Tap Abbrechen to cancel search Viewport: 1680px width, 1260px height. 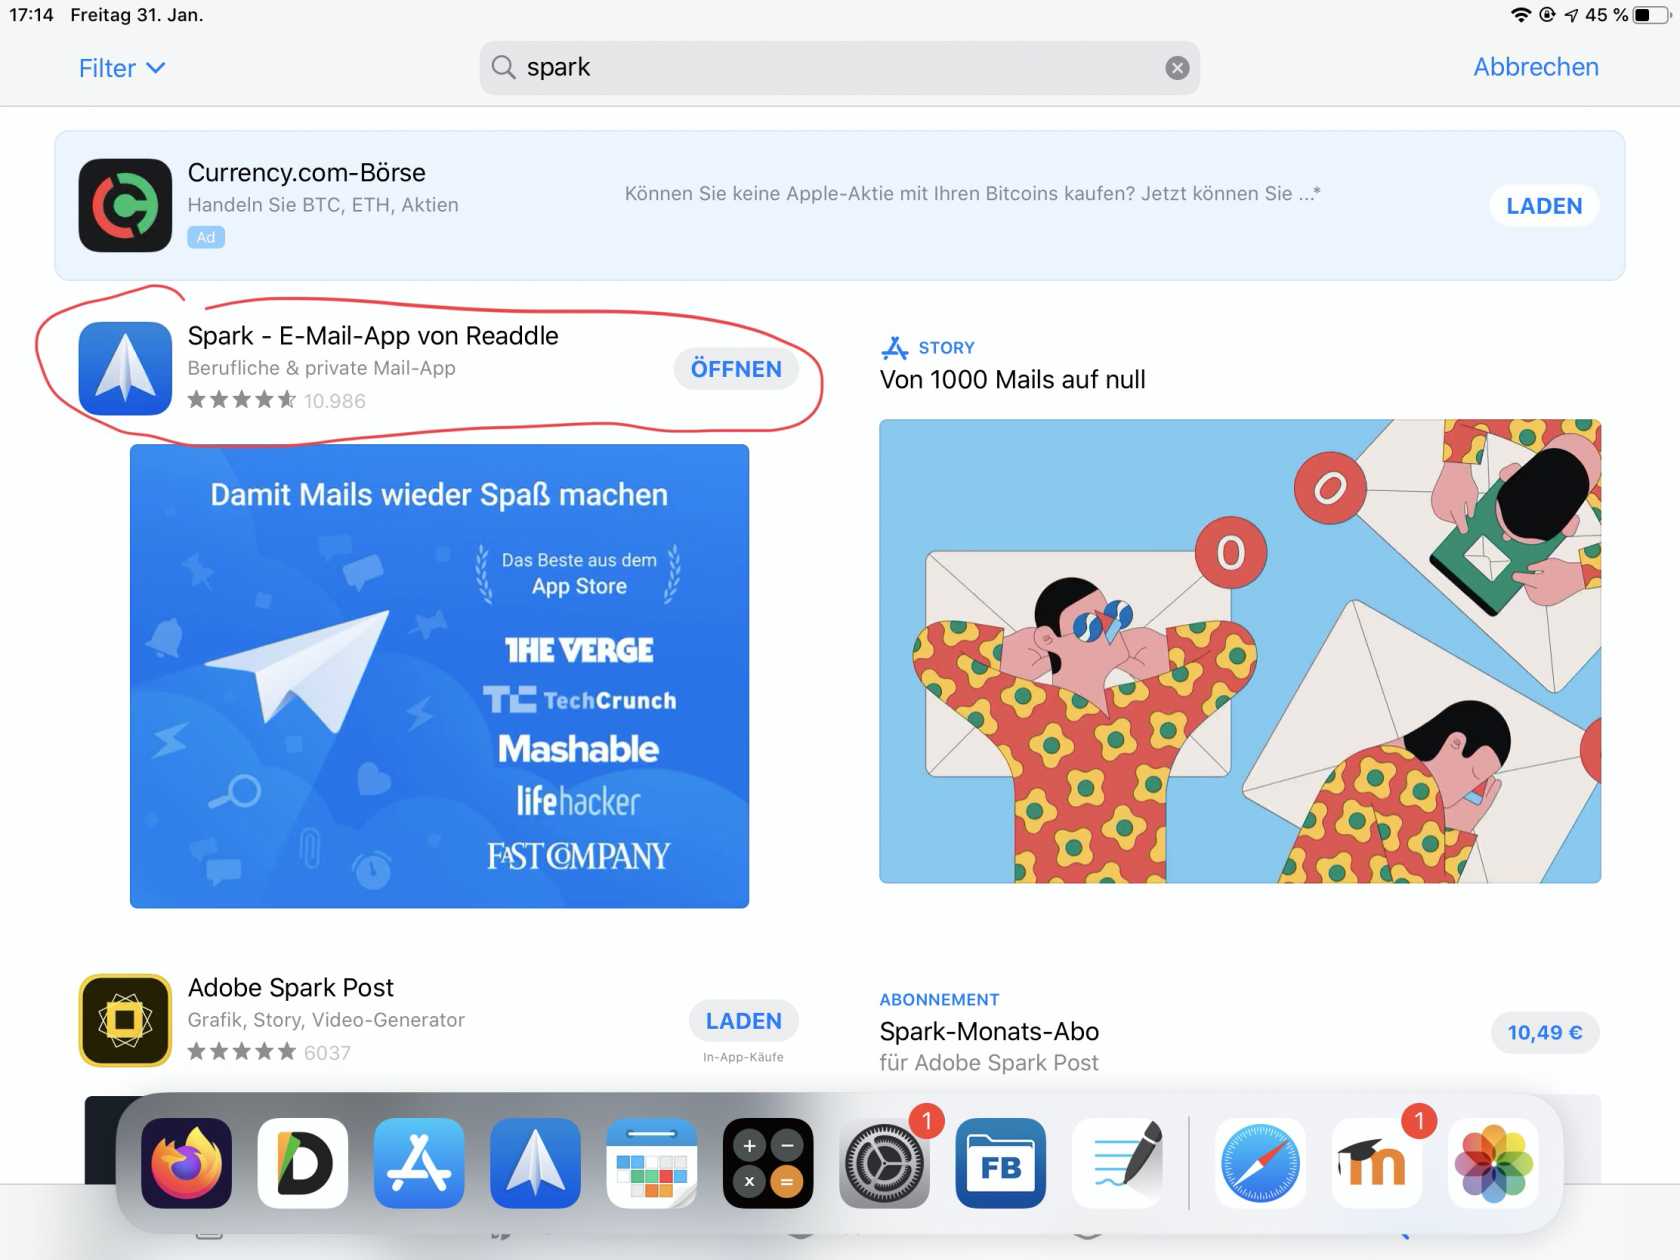coord(1535,67)
